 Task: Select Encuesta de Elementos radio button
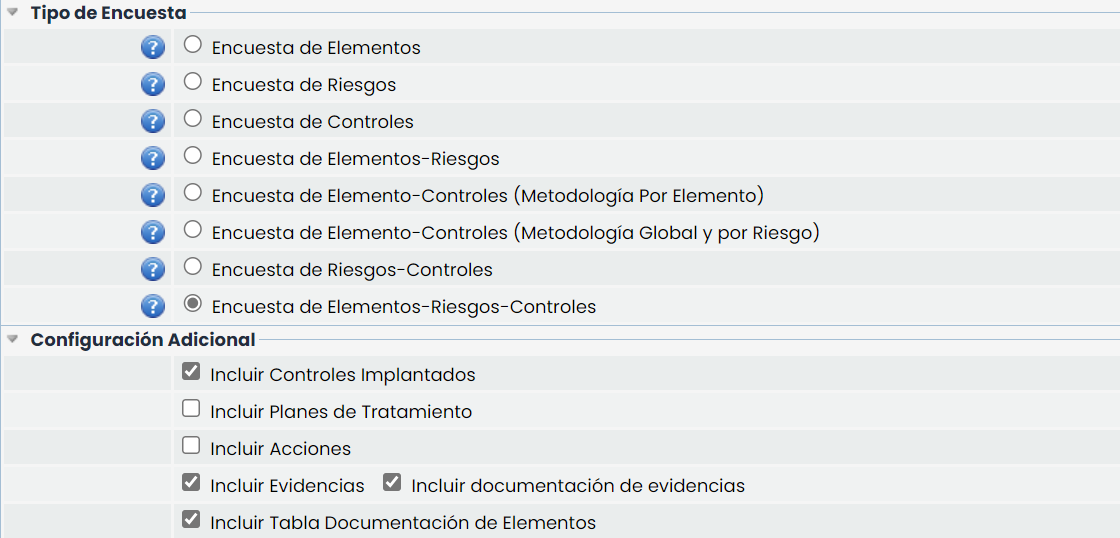(193, 45)
